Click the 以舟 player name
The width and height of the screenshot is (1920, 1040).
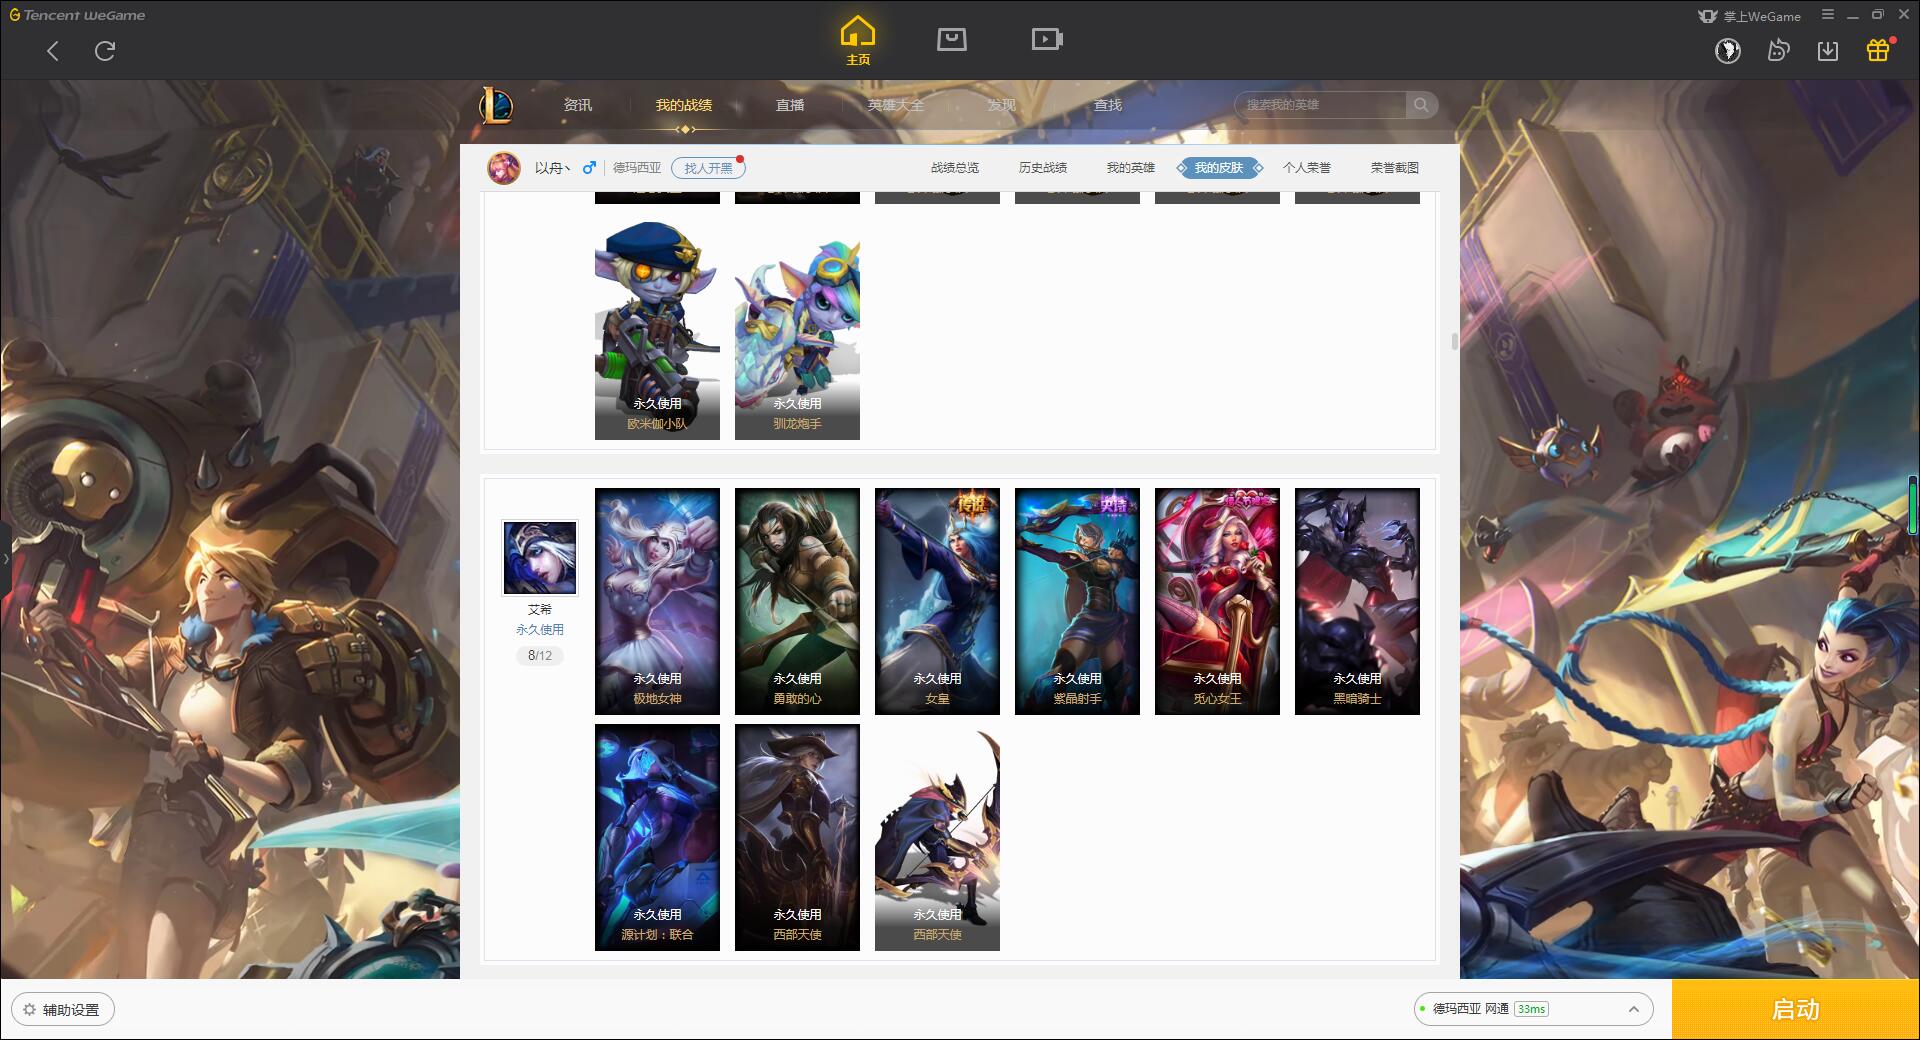tap(552, 168)
